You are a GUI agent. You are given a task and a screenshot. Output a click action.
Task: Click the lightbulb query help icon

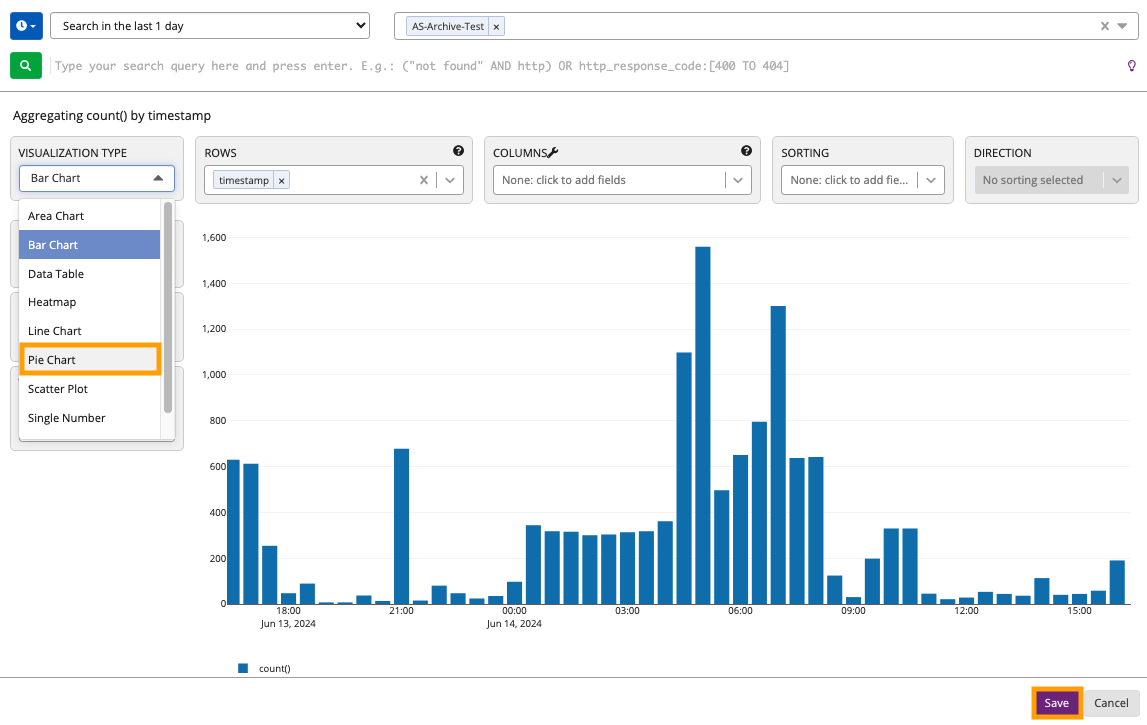click(x=1132, y=66)
